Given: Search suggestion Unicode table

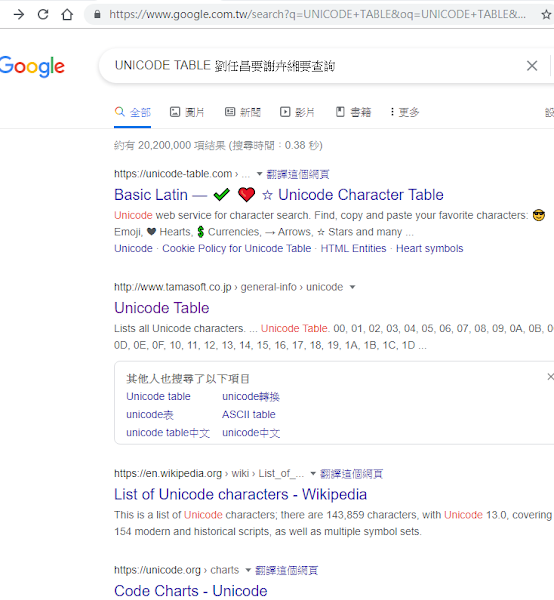Looking at the screenshot, I should click(x=158, y=396).
